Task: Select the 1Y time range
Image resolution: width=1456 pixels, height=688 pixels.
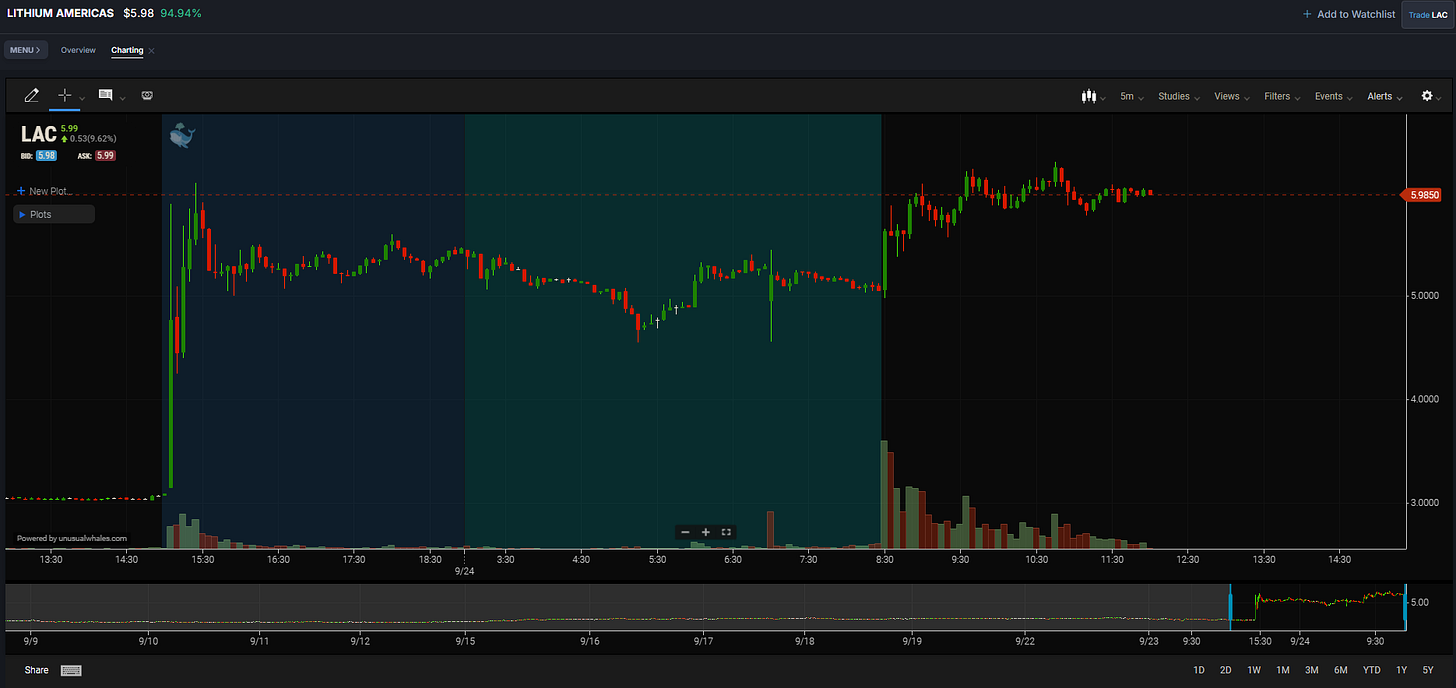Action: 1402,670
